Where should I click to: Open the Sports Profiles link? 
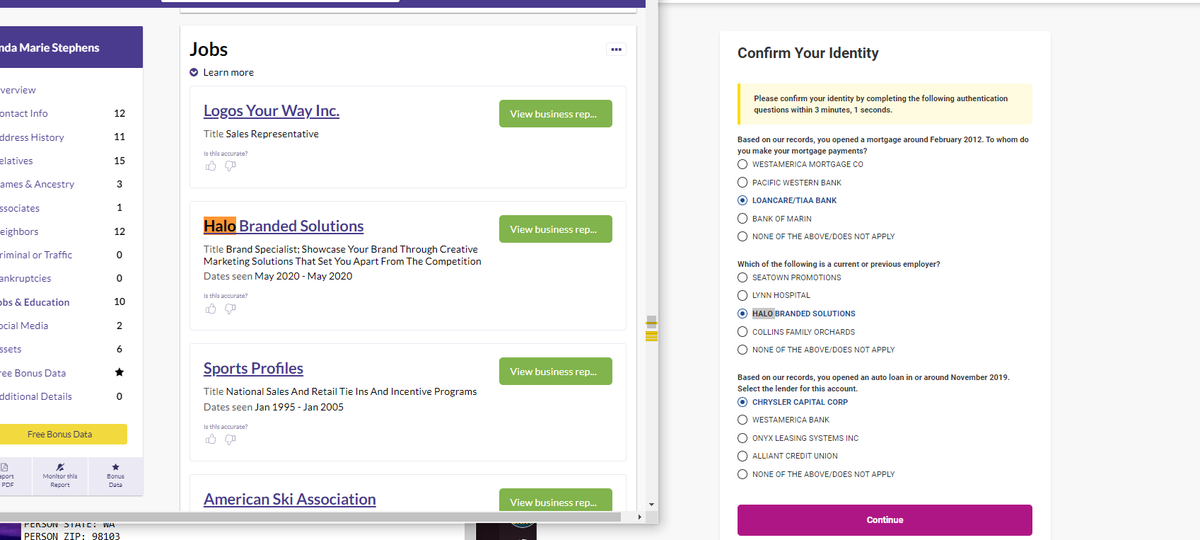pos(253,369)
